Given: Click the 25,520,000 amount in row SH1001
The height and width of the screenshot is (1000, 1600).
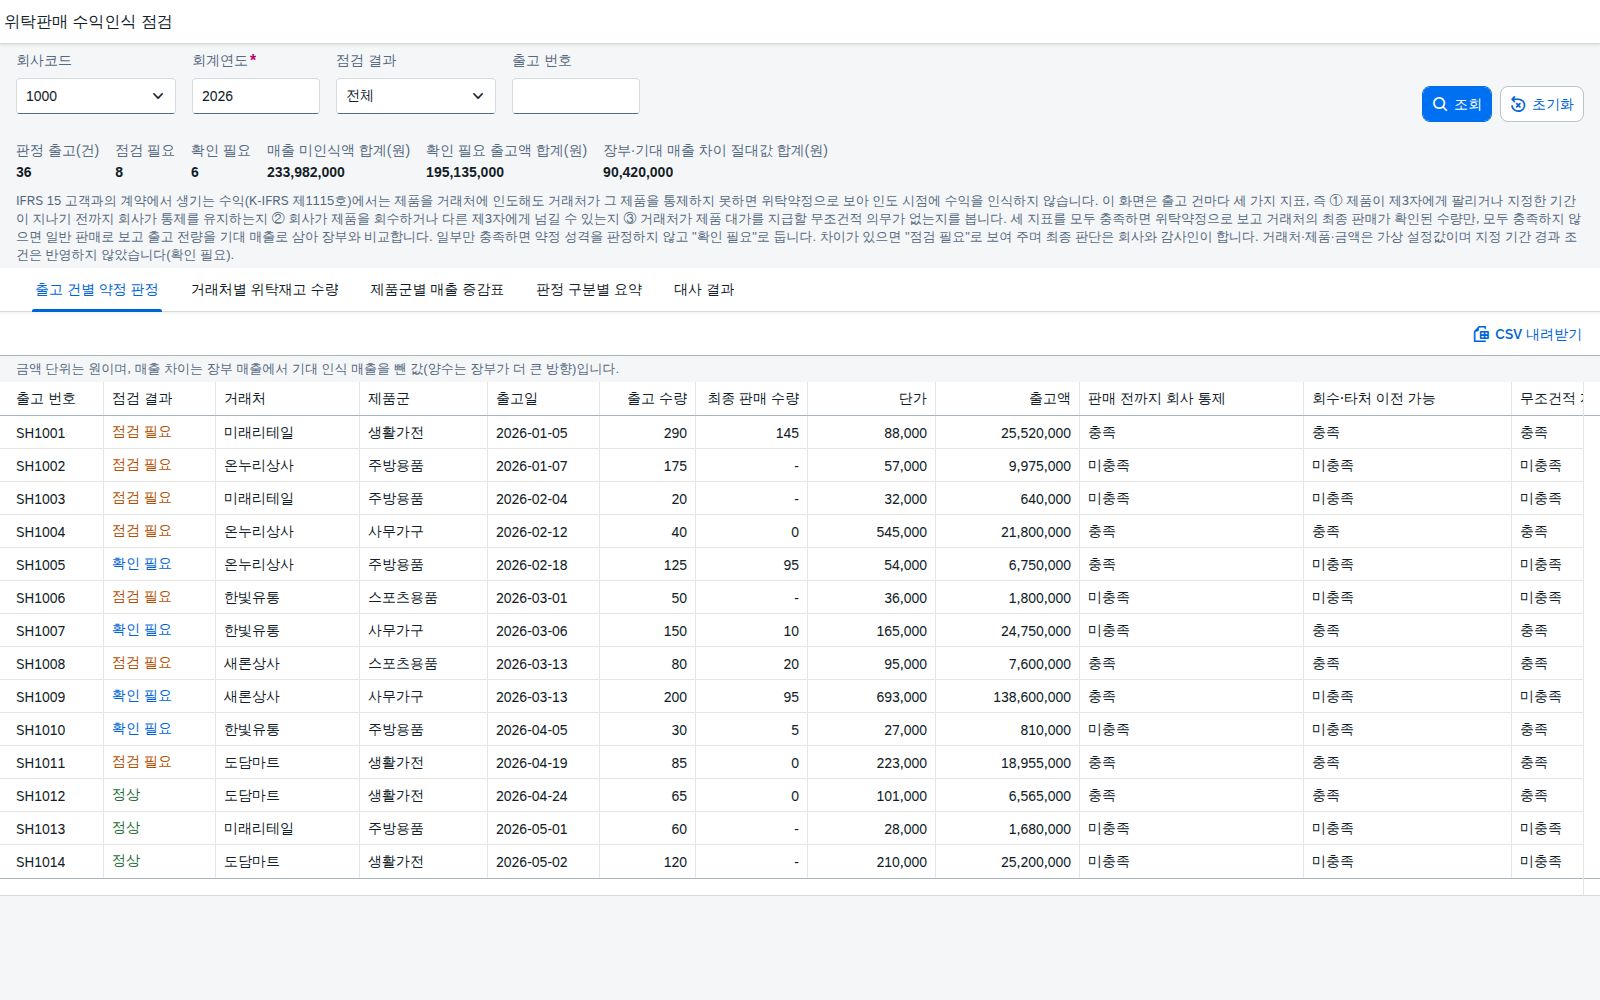Looking at the screenshot, I should (1036, 433).
